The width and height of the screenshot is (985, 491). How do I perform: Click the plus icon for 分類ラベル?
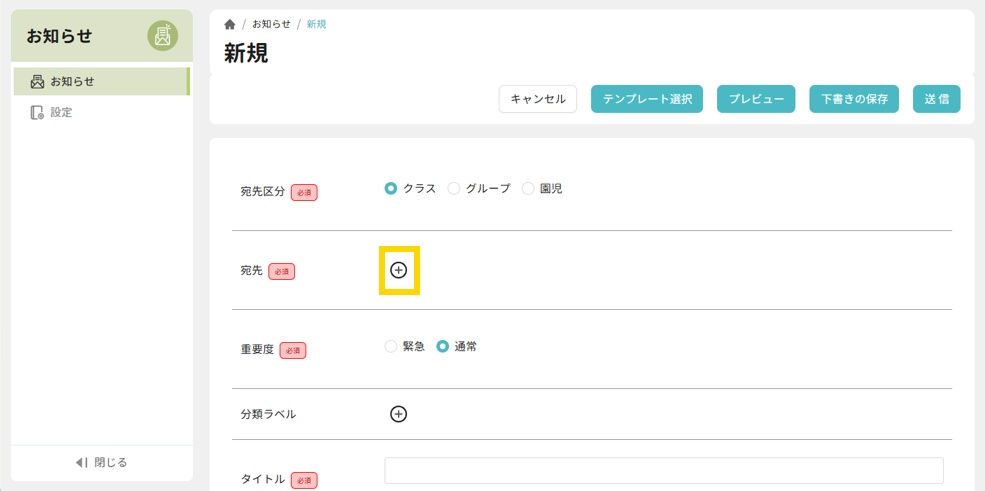click(399, 414)
